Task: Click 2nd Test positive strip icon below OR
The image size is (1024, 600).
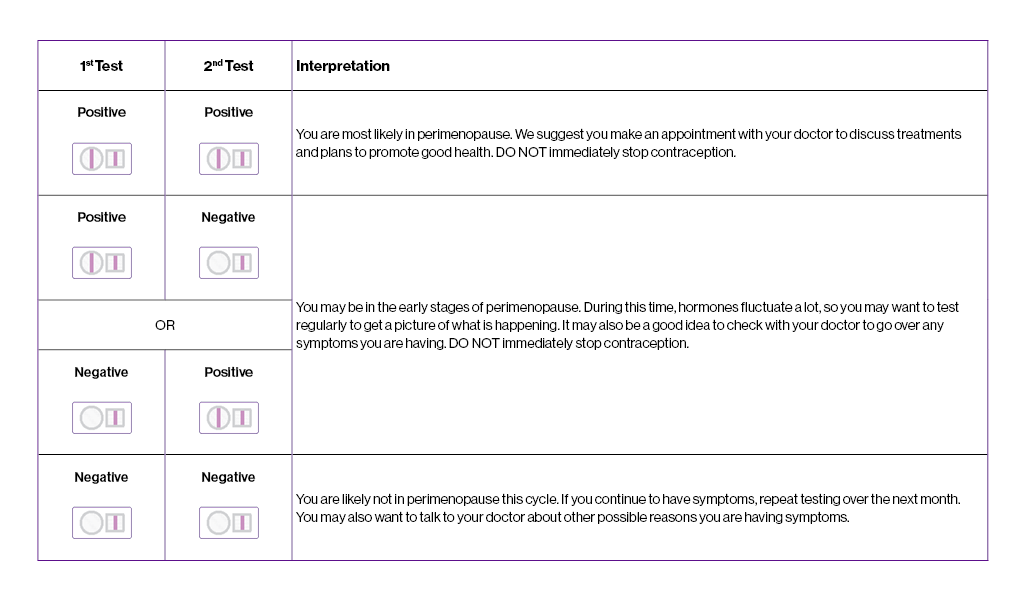Action: (x=229, y=418)
